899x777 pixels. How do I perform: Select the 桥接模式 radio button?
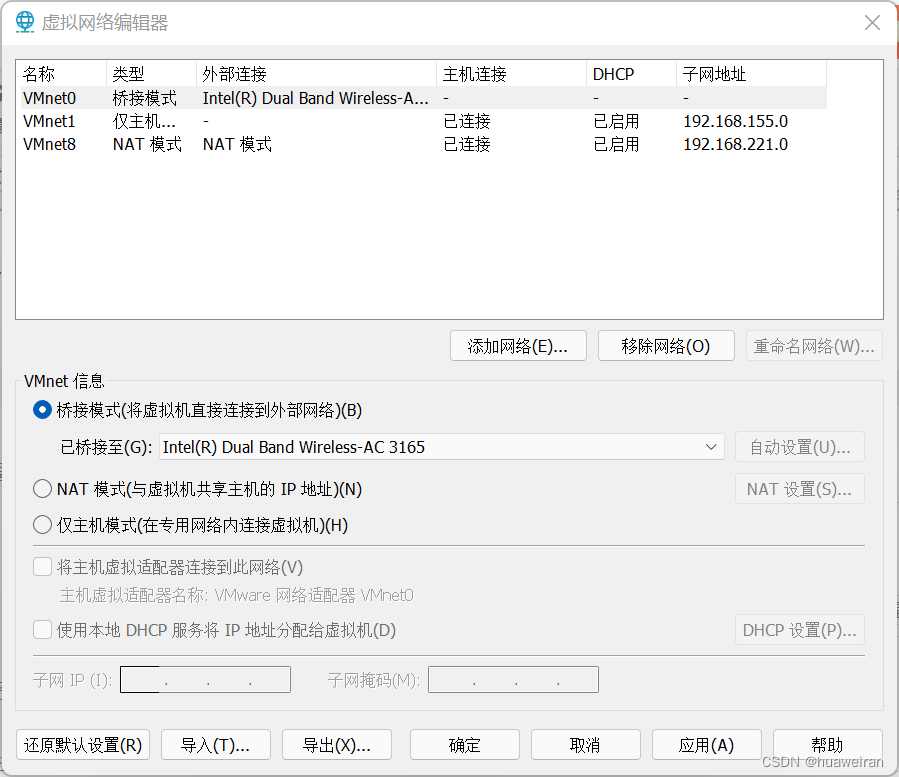pyautogui.click(x=42, y=410)
